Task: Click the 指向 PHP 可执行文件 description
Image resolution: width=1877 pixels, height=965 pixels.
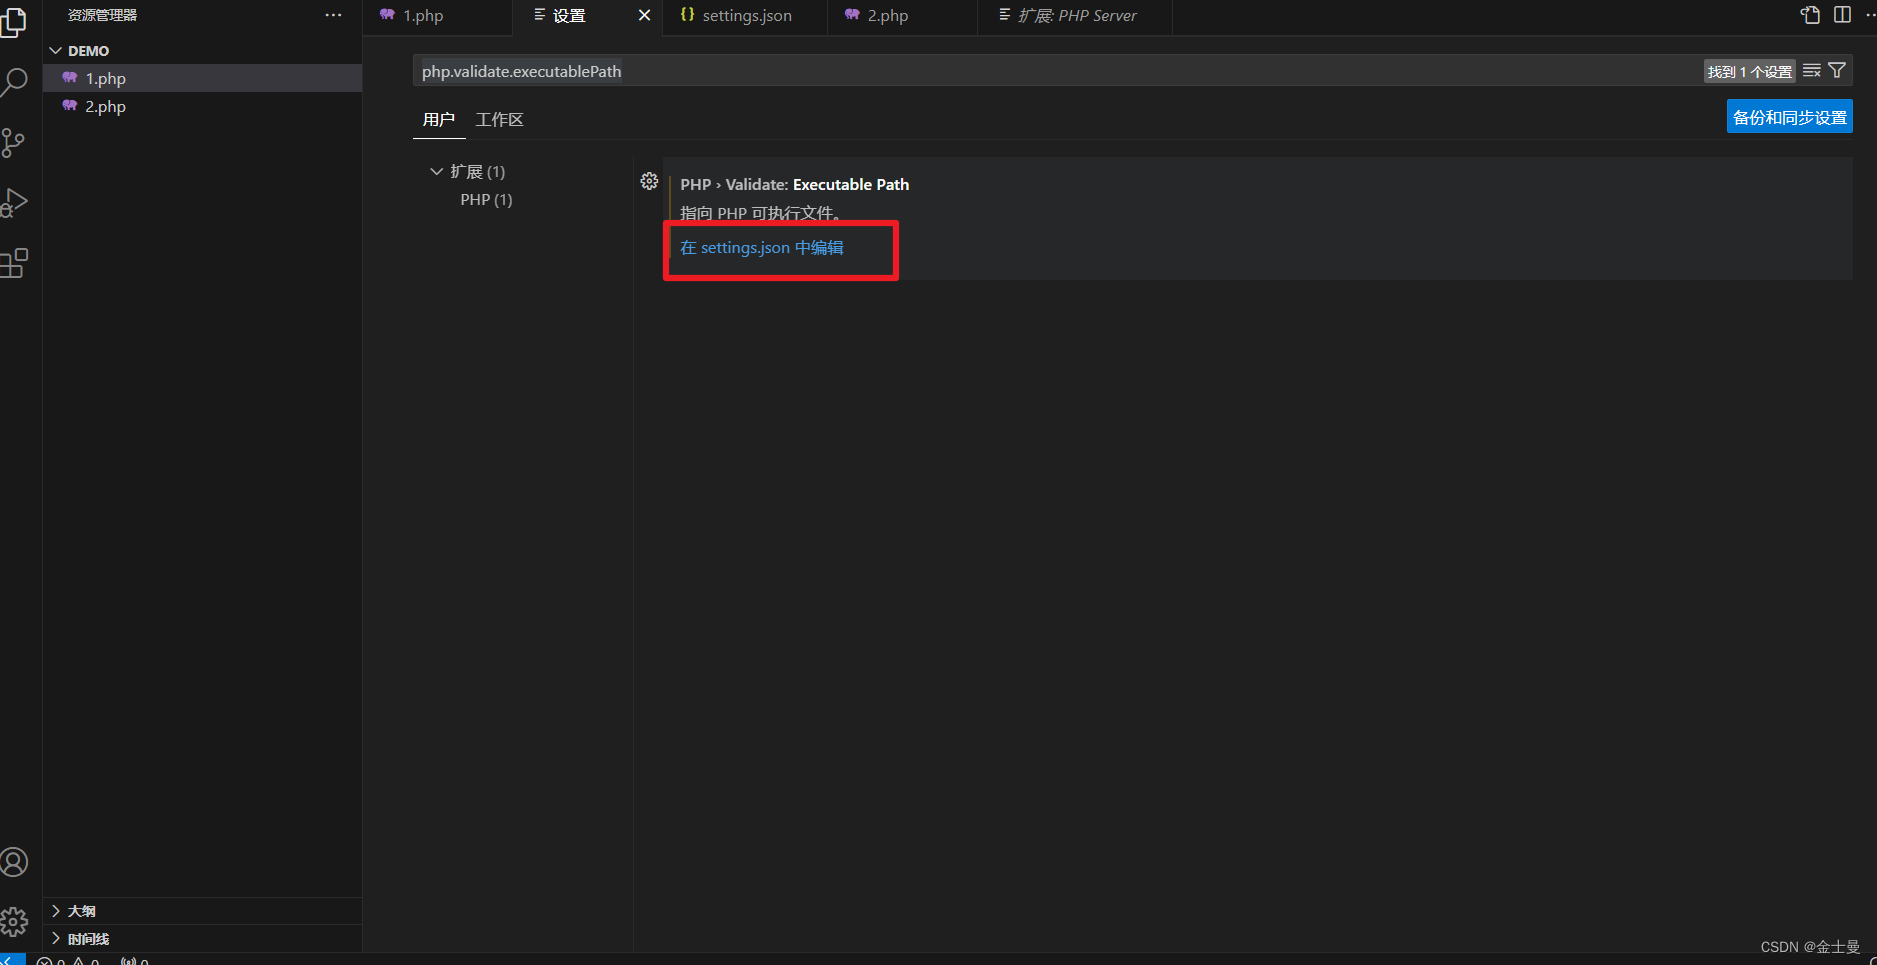Action: 760,213
